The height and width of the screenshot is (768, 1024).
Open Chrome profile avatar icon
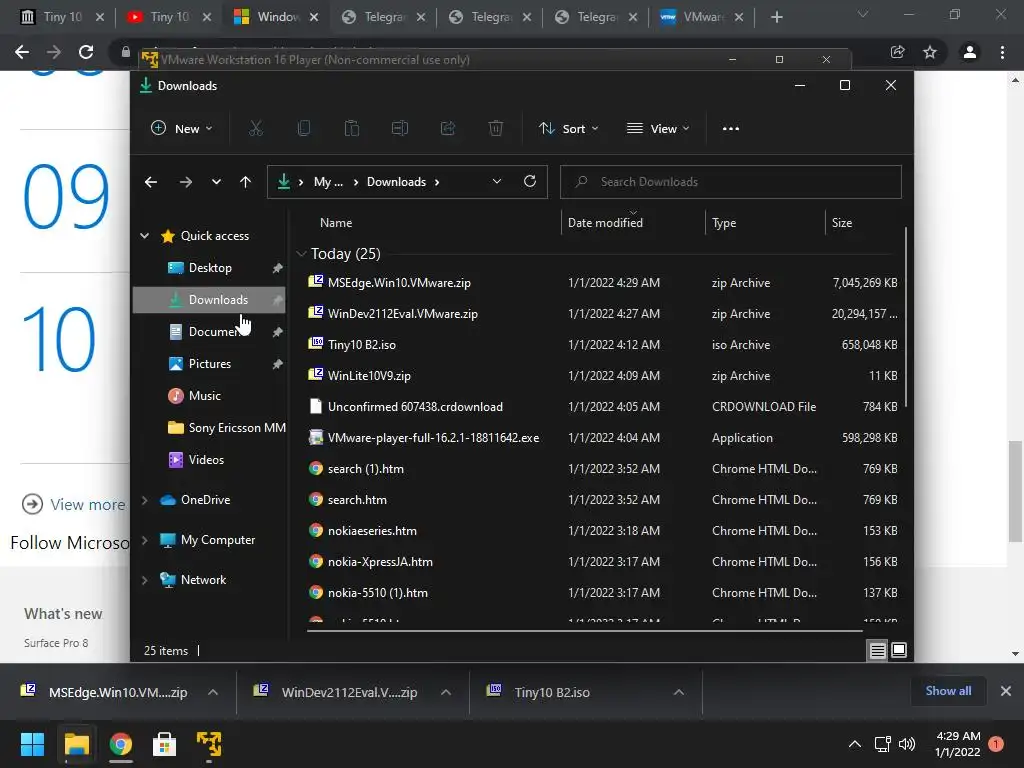pyautogui.click(x=970, y=52)
